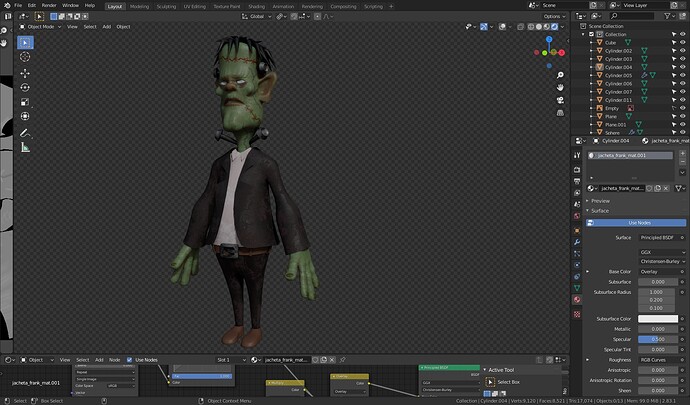The height and width of the screenshot is (405, 690).
Task: Open the GGX distribution dropdown
Action: tap(662, 252)
